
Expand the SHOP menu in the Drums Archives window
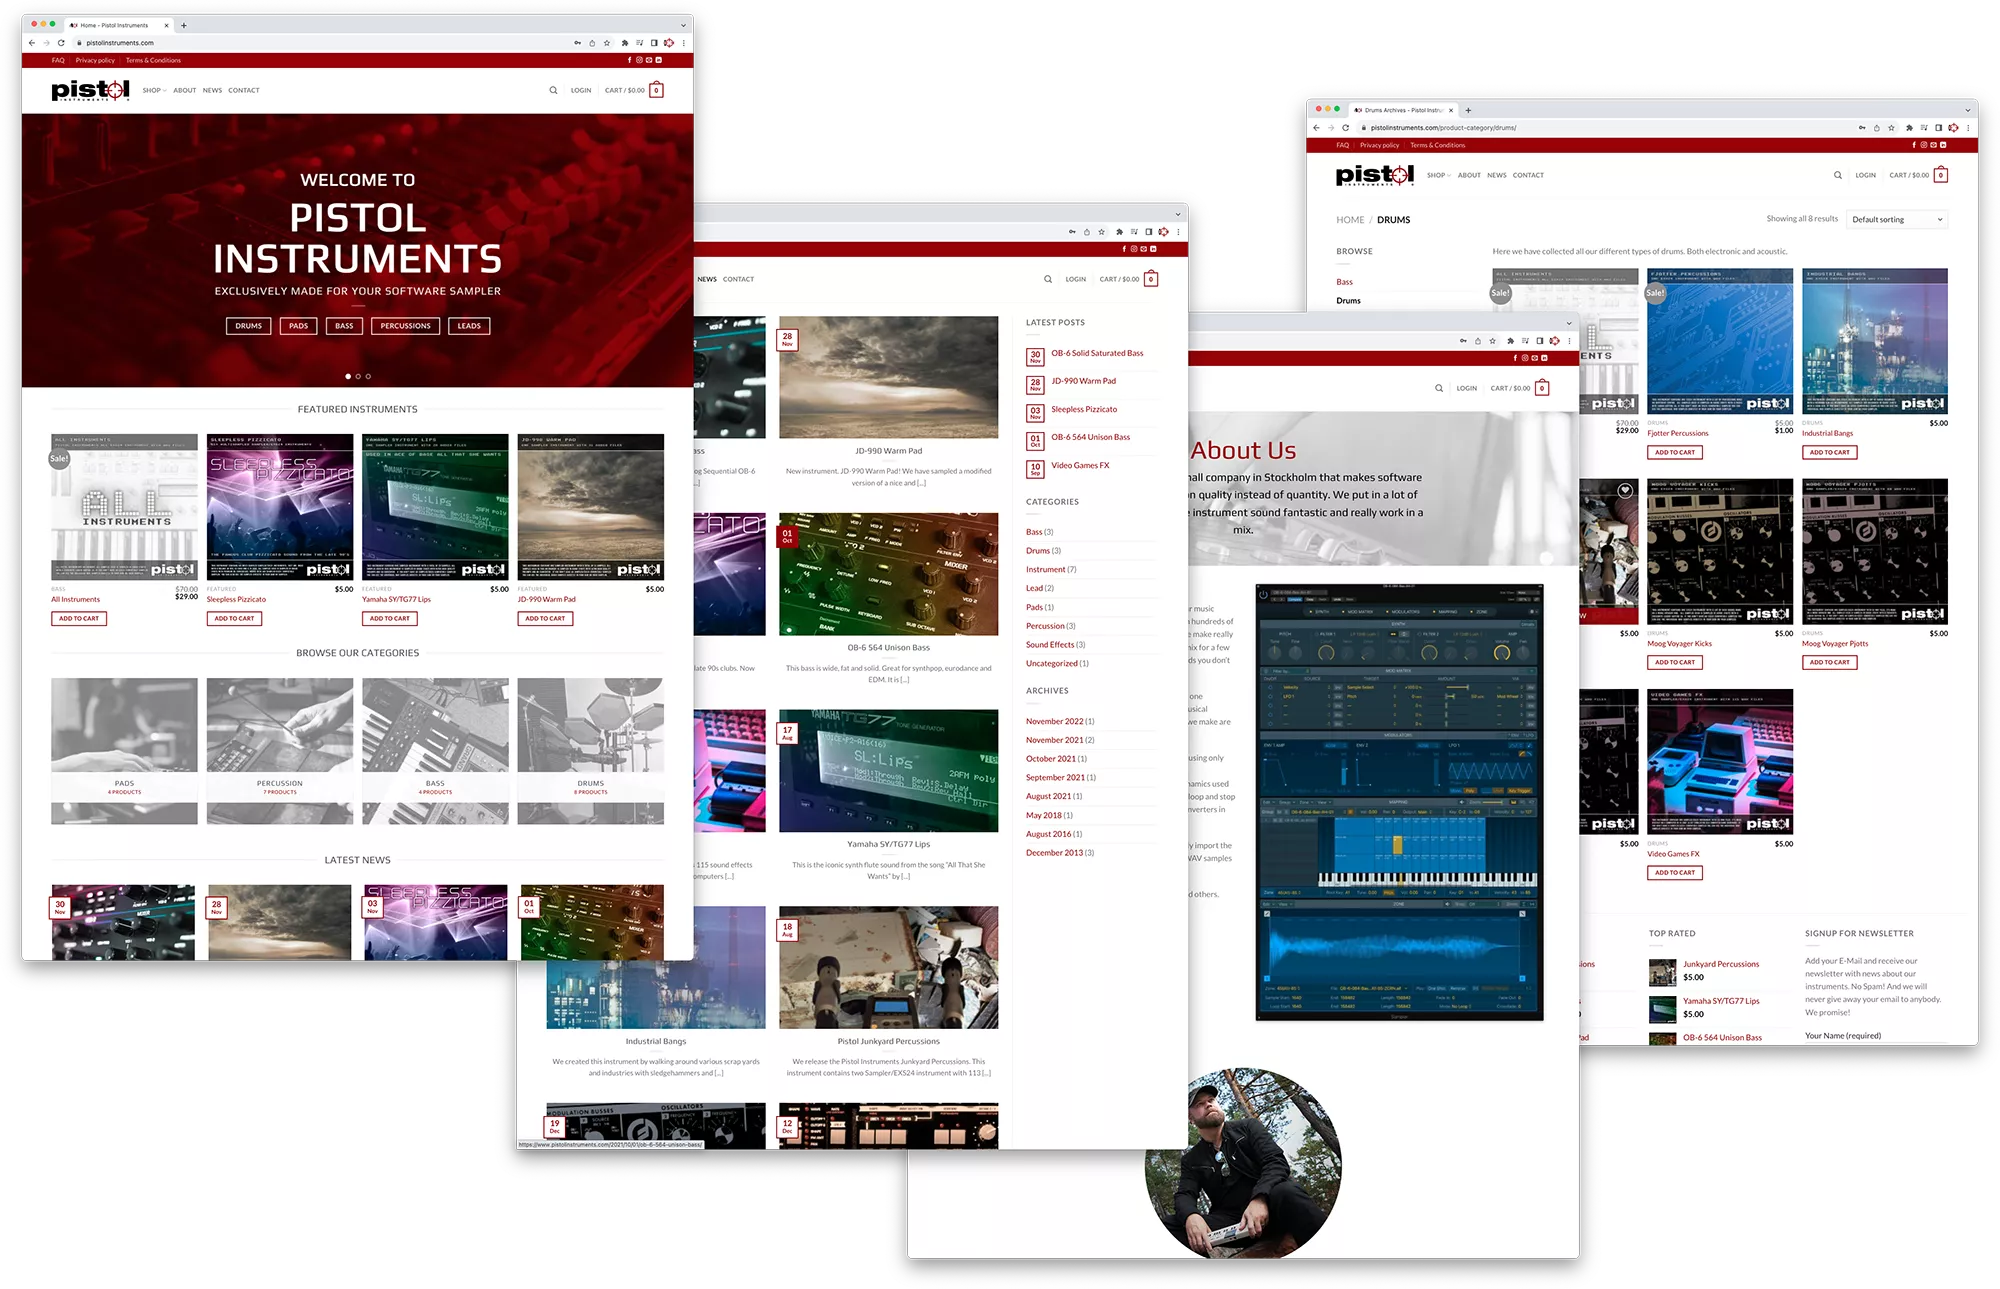click(1439, 175)
